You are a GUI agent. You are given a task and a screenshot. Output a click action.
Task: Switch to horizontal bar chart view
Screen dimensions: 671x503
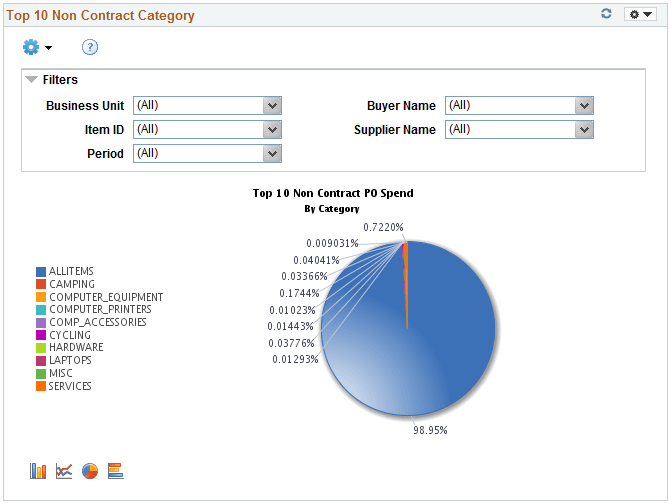[x=116, y=471]
